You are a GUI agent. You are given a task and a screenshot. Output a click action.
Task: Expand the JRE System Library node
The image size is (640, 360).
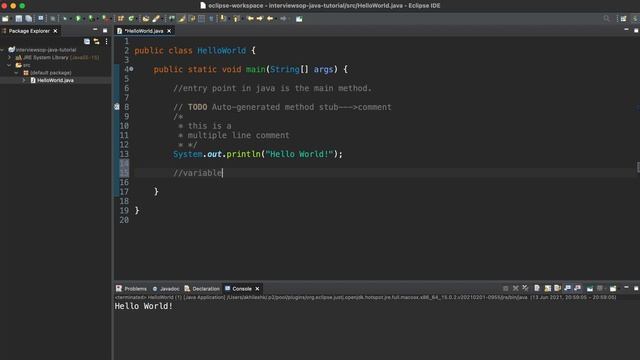[x=9, y=58]
